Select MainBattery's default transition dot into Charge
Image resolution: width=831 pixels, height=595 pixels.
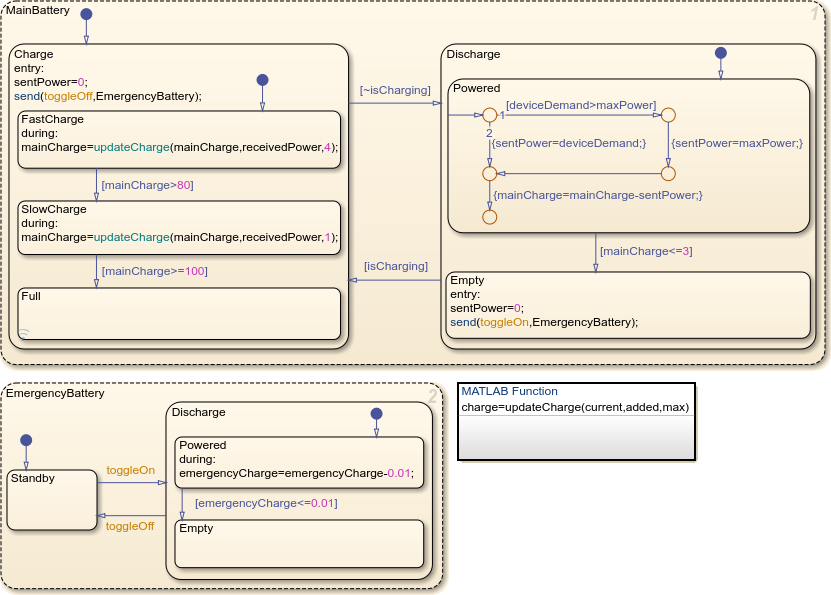pos(86,15)
